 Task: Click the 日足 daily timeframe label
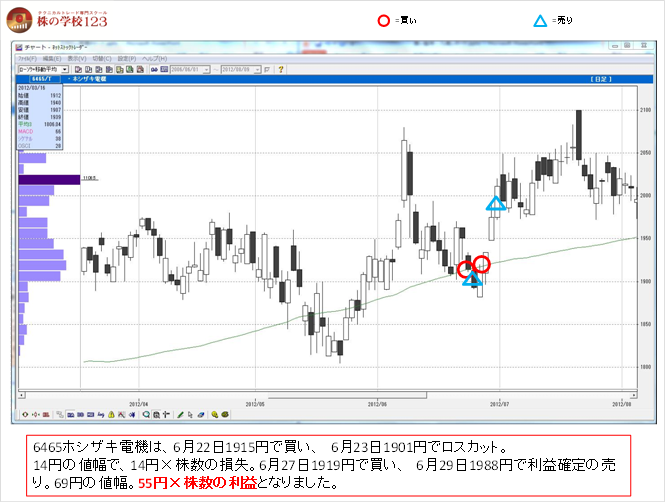600,78
